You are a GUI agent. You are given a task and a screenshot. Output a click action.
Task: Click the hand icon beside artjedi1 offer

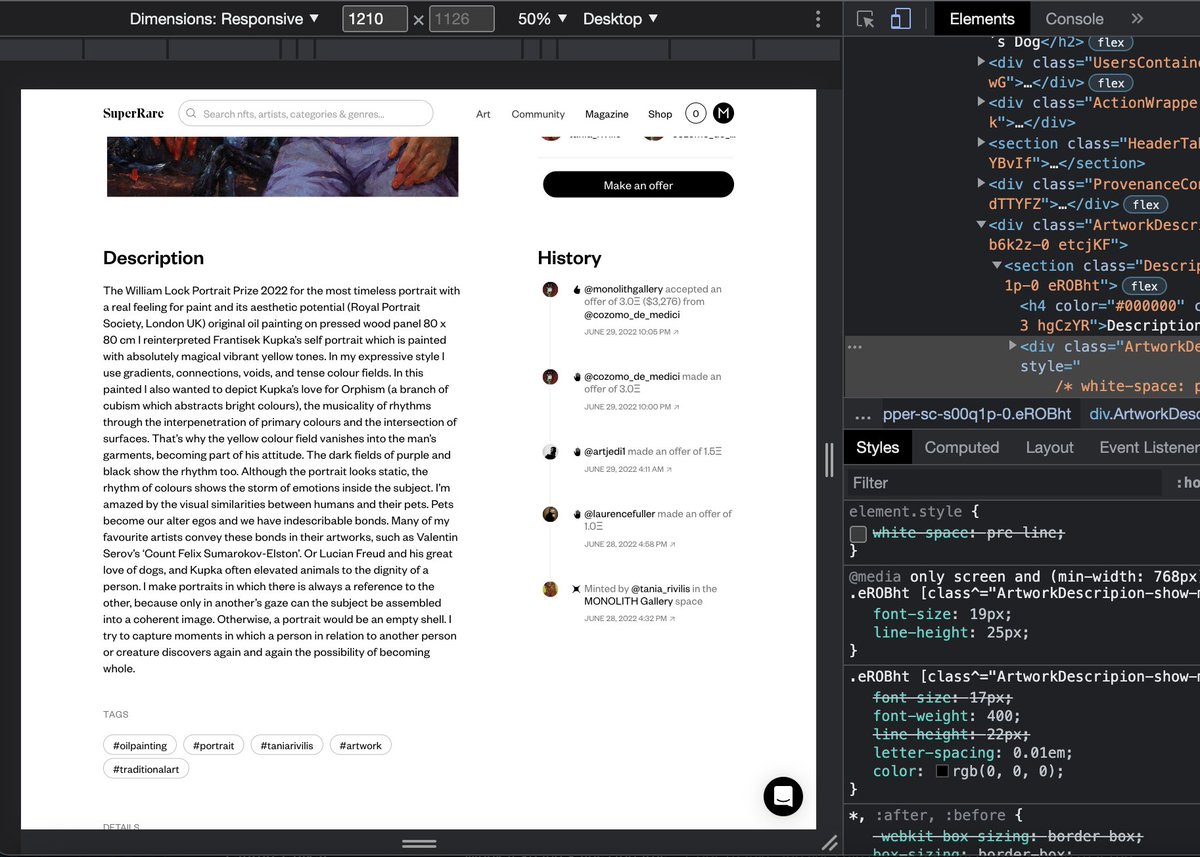point(577,452)
